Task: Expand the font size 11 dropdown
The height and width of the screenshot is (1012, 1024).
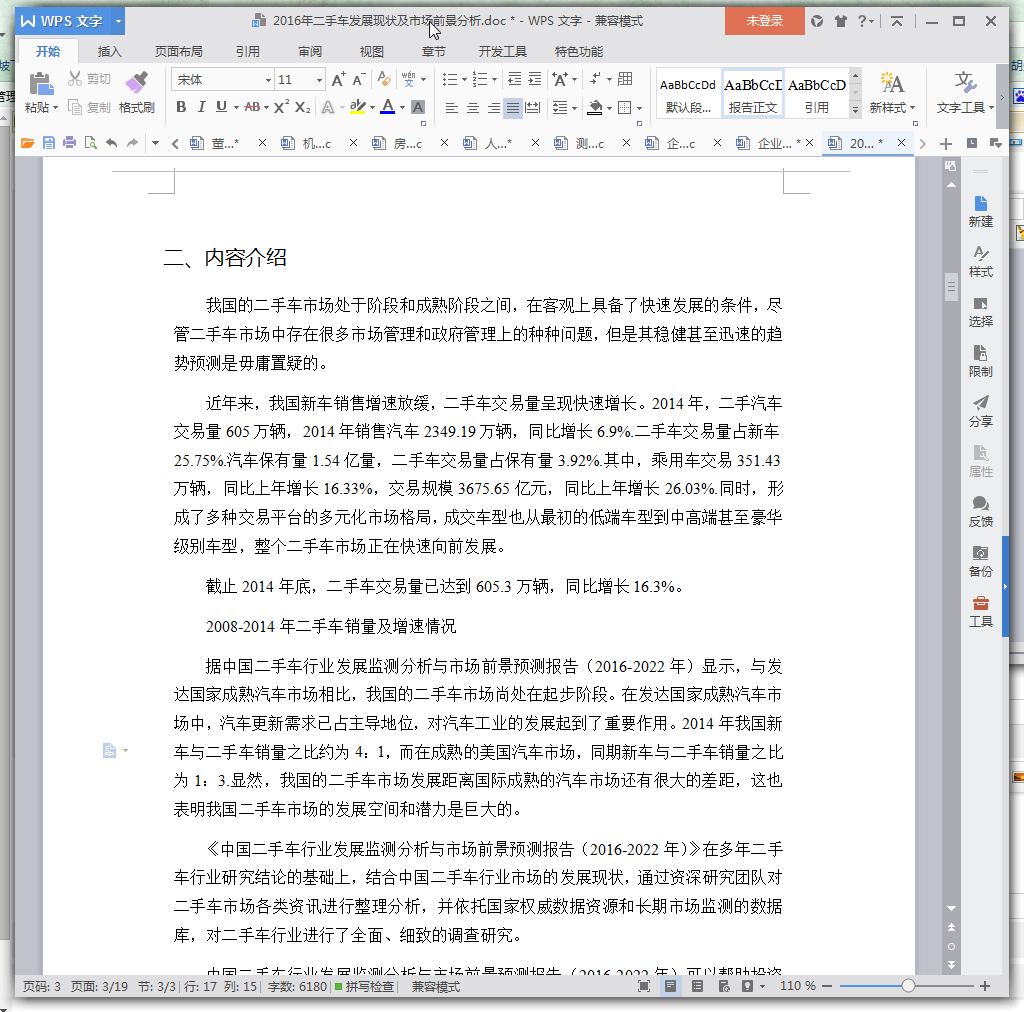Action: click(319, 80)
